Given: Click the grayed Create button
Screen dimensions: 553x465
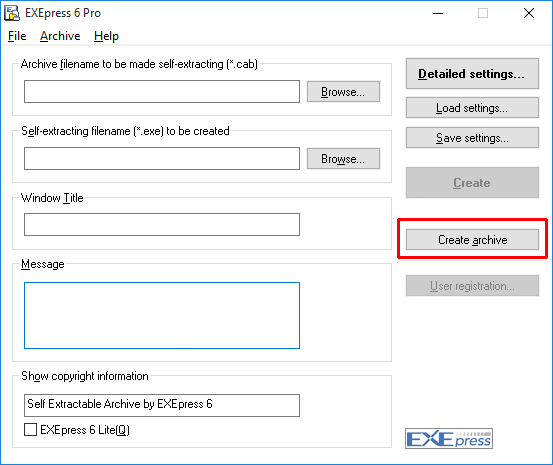Looking at the screenshot, I should tap(472, 182).
